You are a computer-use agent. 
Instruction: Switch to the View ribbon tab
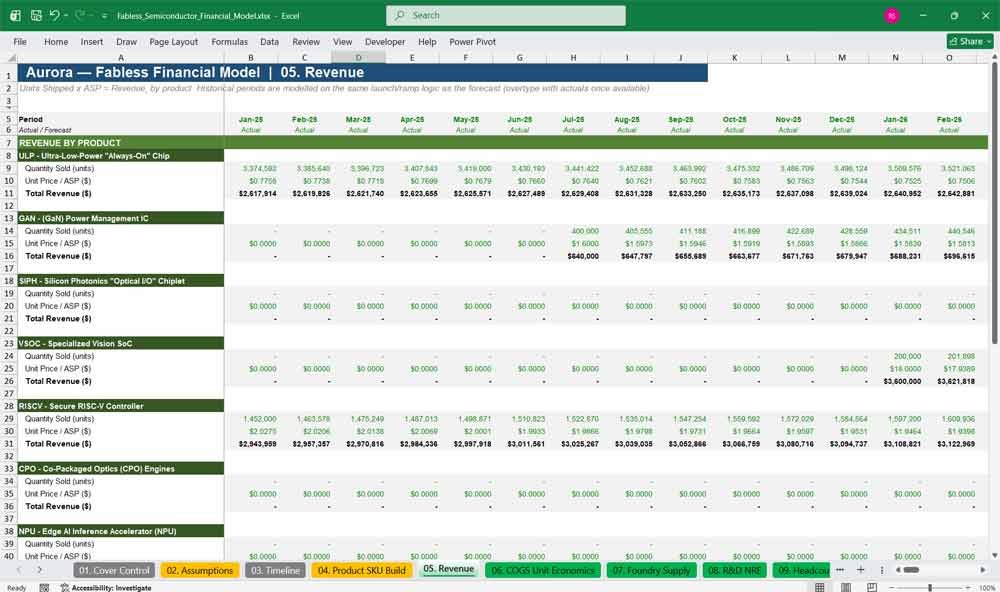342,41
